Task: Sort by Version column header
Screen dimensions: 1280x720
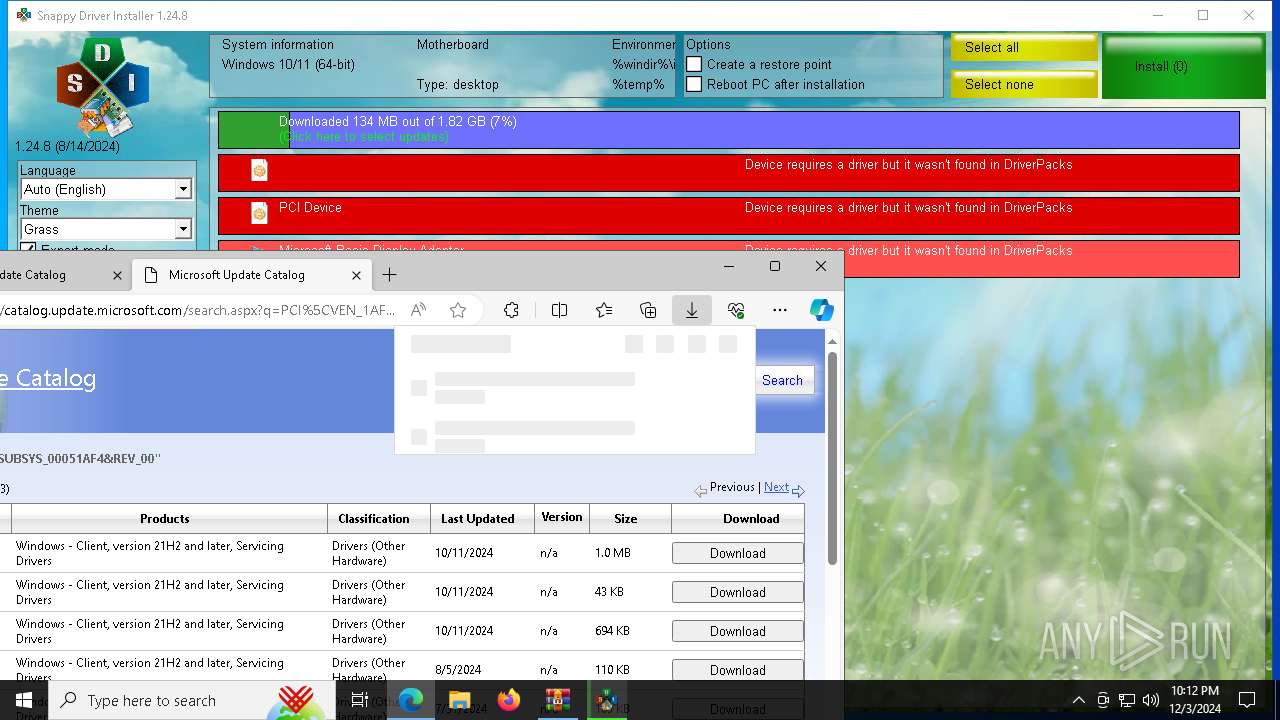Action: point(561,518)
